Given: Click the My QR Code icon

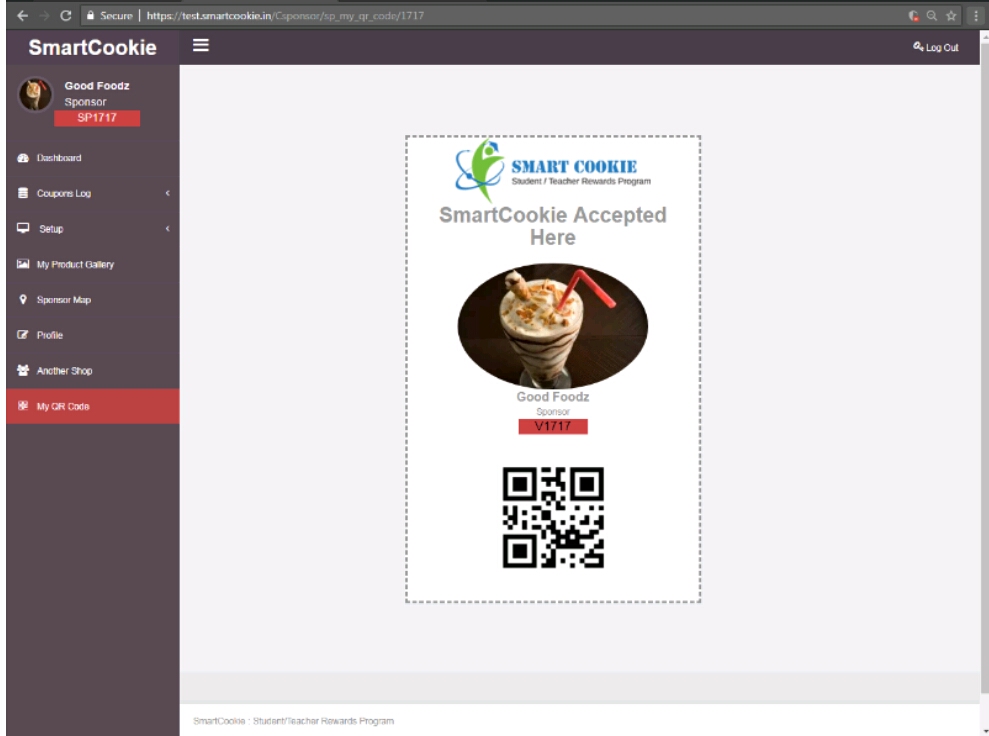Looking at the screenshot, I should pos(22,406).
